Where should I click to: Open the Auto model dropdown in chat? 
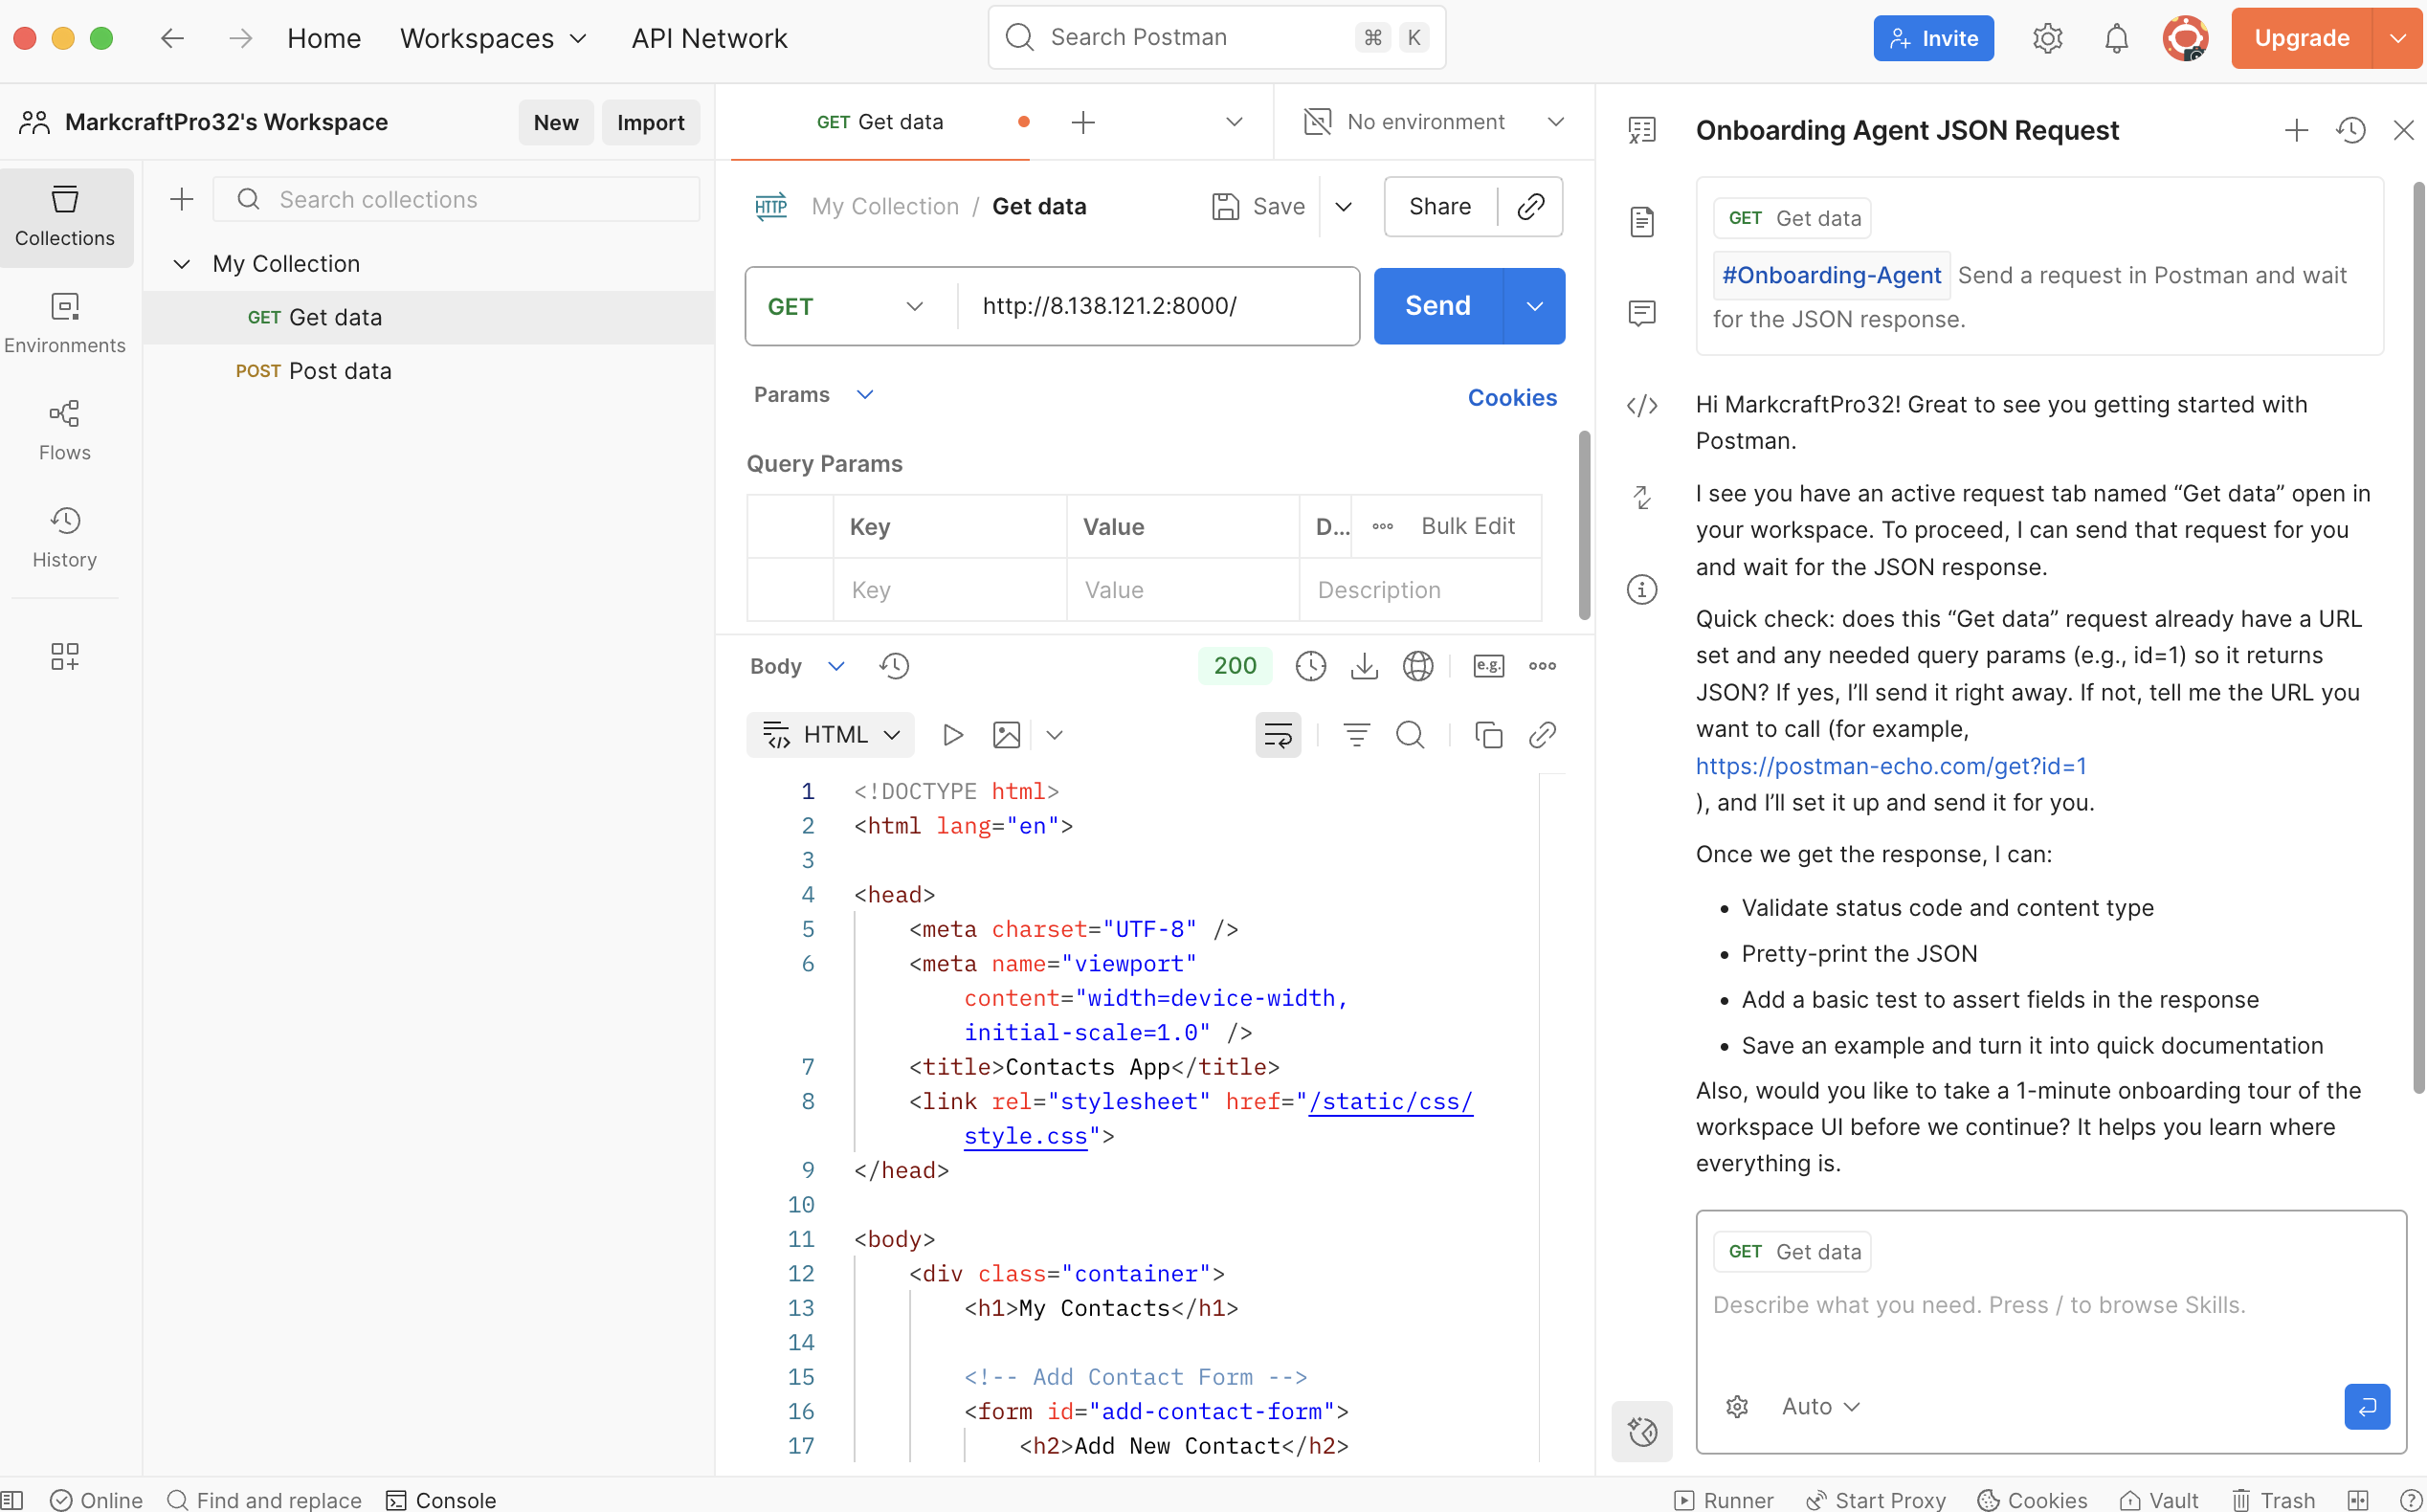pos(1820,1406)
